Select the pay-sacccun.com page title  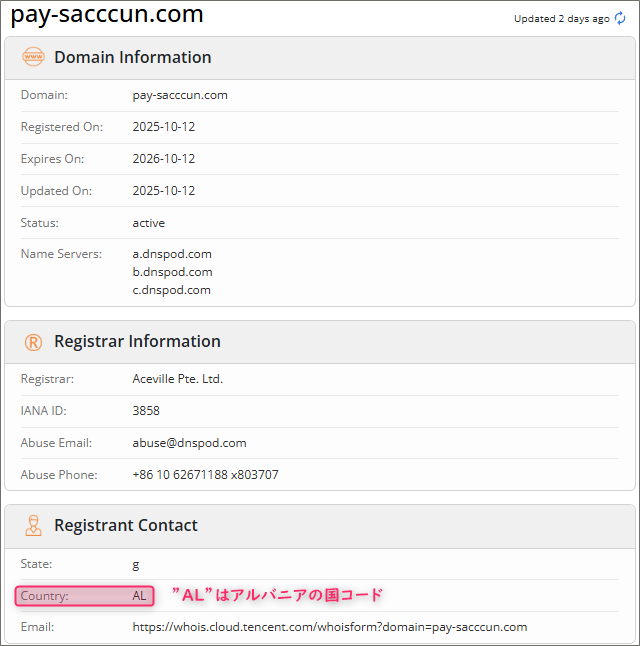pyautogui.click(x=107, y=15)
